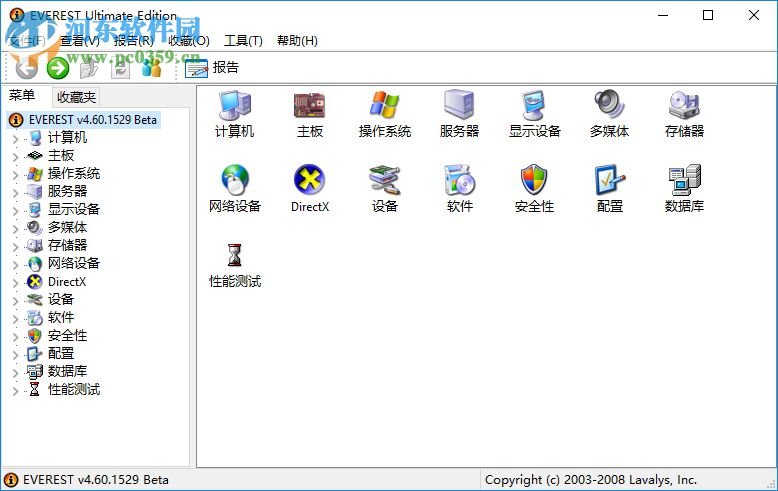Minimize the EVEREST window

pos(663,15)
